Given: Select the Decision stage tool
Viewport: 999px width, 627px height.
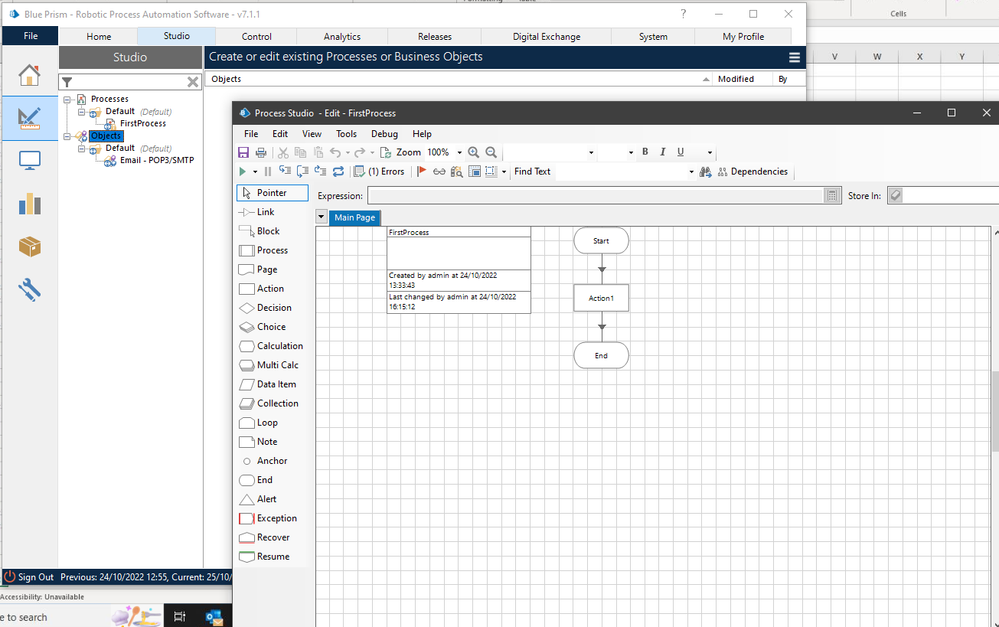Looking at the screenshot, I should click(273, 308).
